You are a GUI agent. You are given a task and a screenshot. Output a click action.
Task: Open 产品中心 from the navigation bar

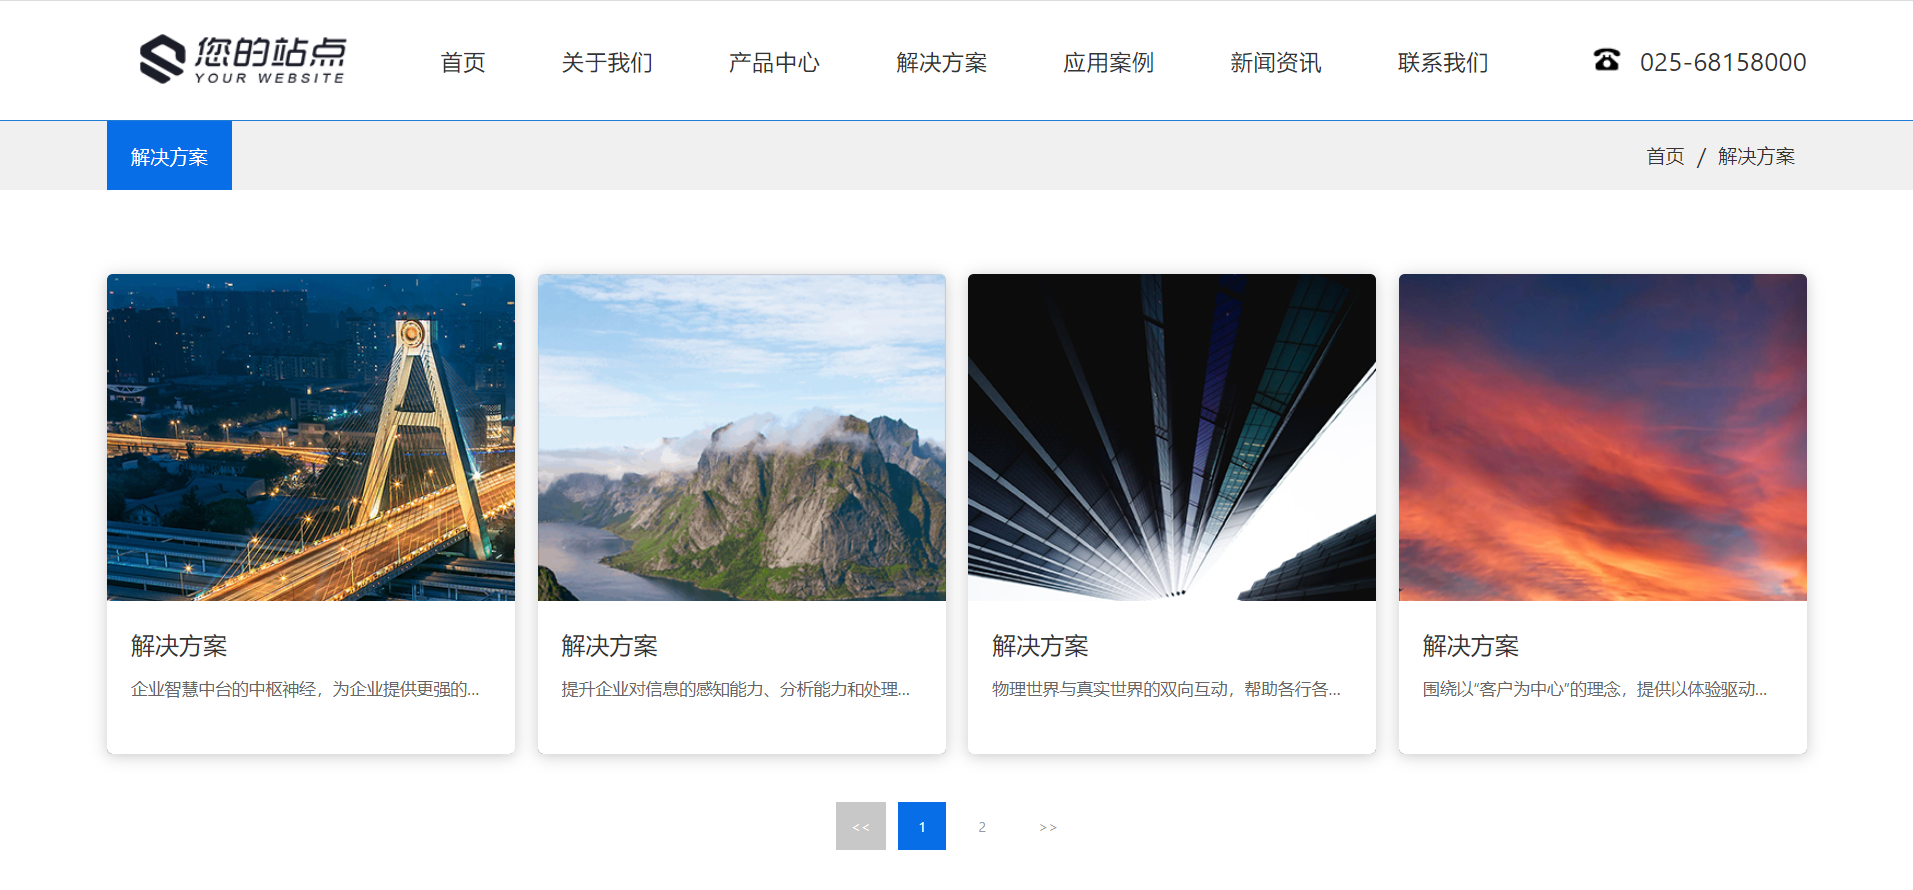[774, 63]
